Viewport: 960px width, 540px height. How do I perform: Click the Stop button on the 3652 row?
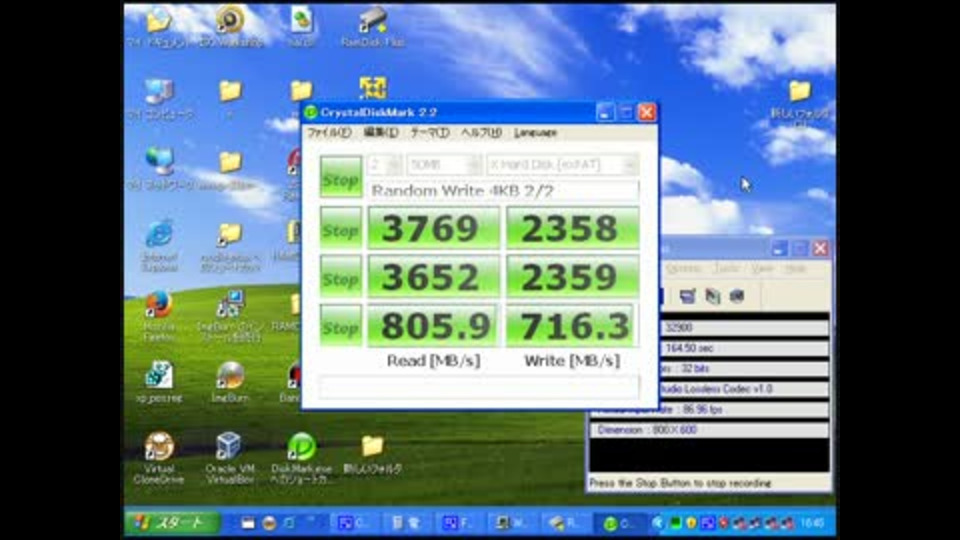340,277
